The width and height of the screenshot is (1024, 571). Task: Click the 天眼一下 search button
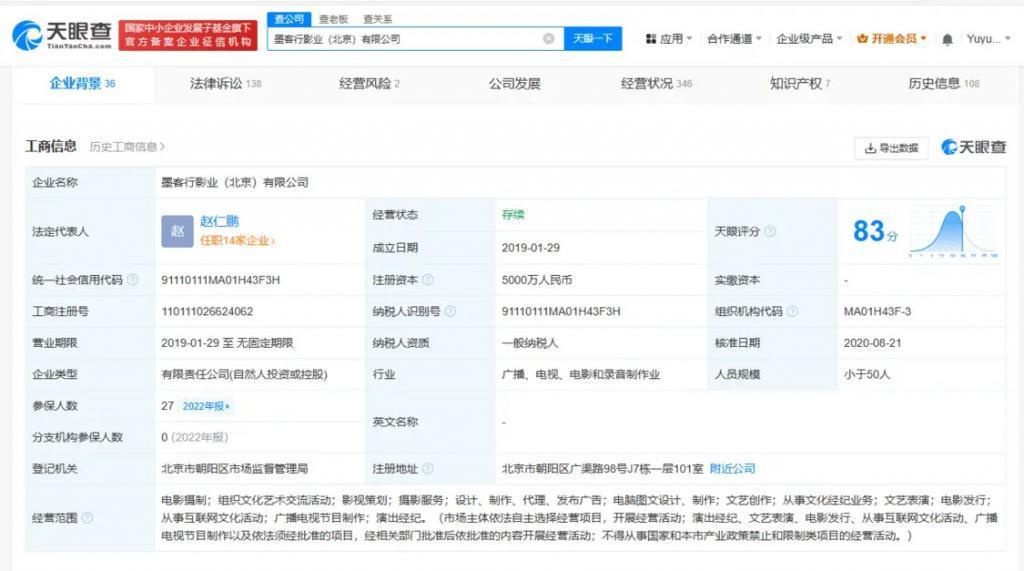(x=593, y=39)
